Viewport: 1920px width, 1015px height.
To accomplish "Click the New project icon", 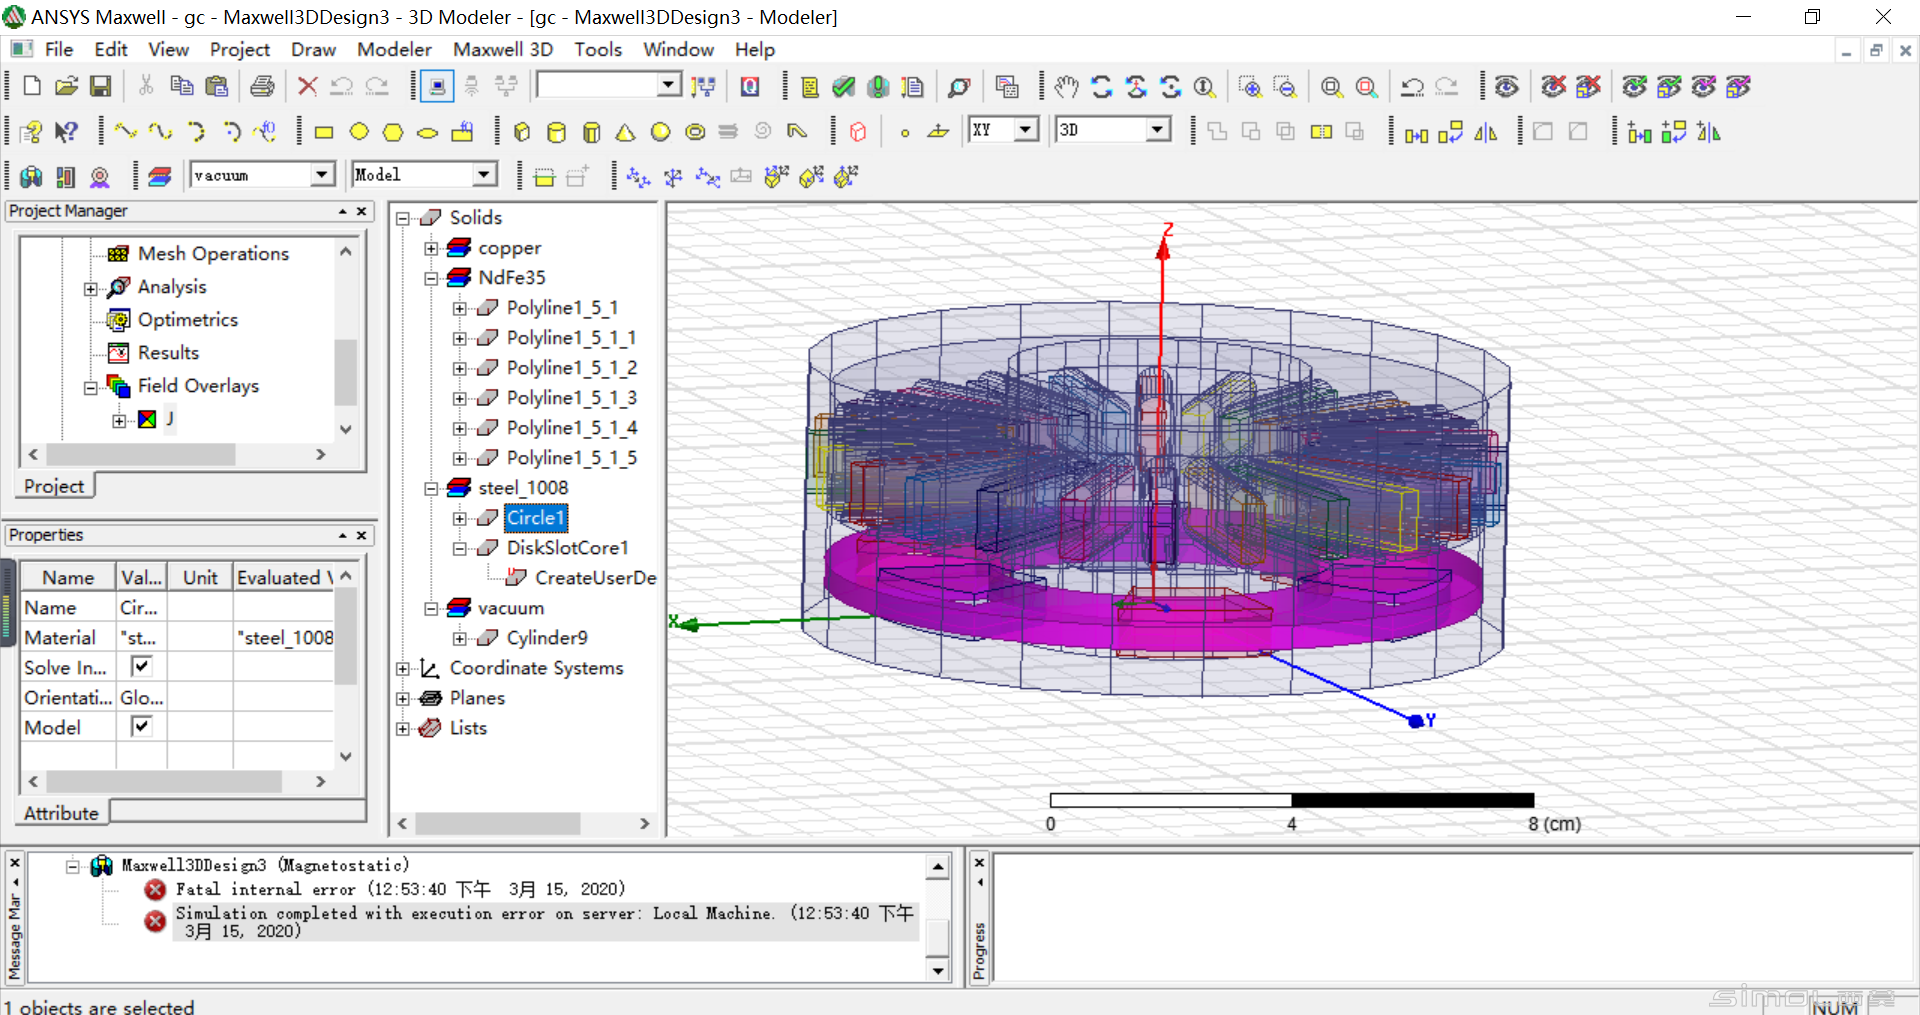I will [32, 87].
